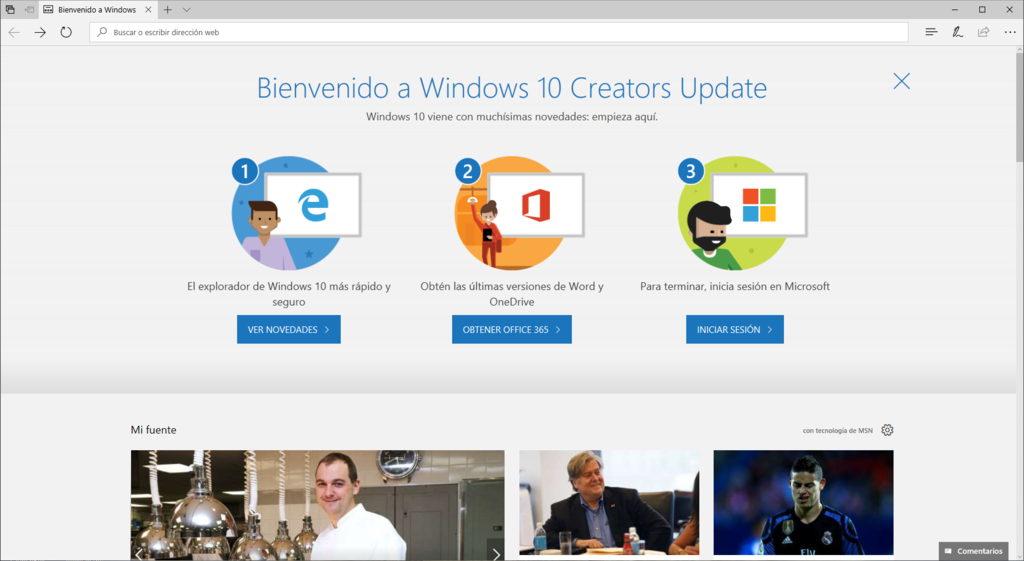The image size is (1024, 561).
Task: Open the Hub favorites panel
Action: point(931,32)
